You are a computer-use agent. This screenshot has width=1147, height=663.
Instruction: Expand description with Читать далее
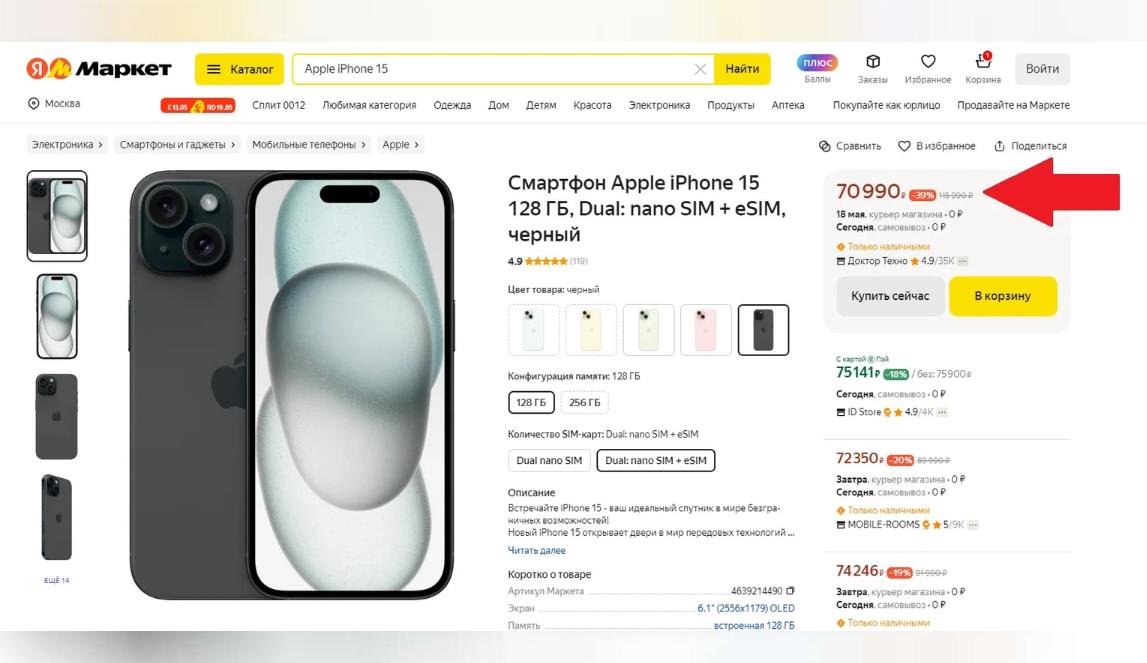[x=537, y=551]
